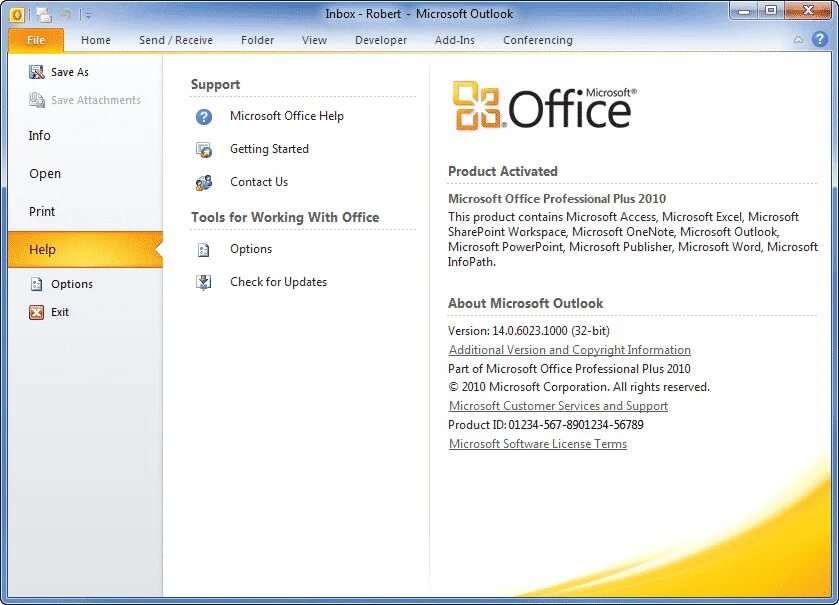Screen dimensions: 839x605
Task: Click Options text in left sidebar
Action: (x=72, y=284)
